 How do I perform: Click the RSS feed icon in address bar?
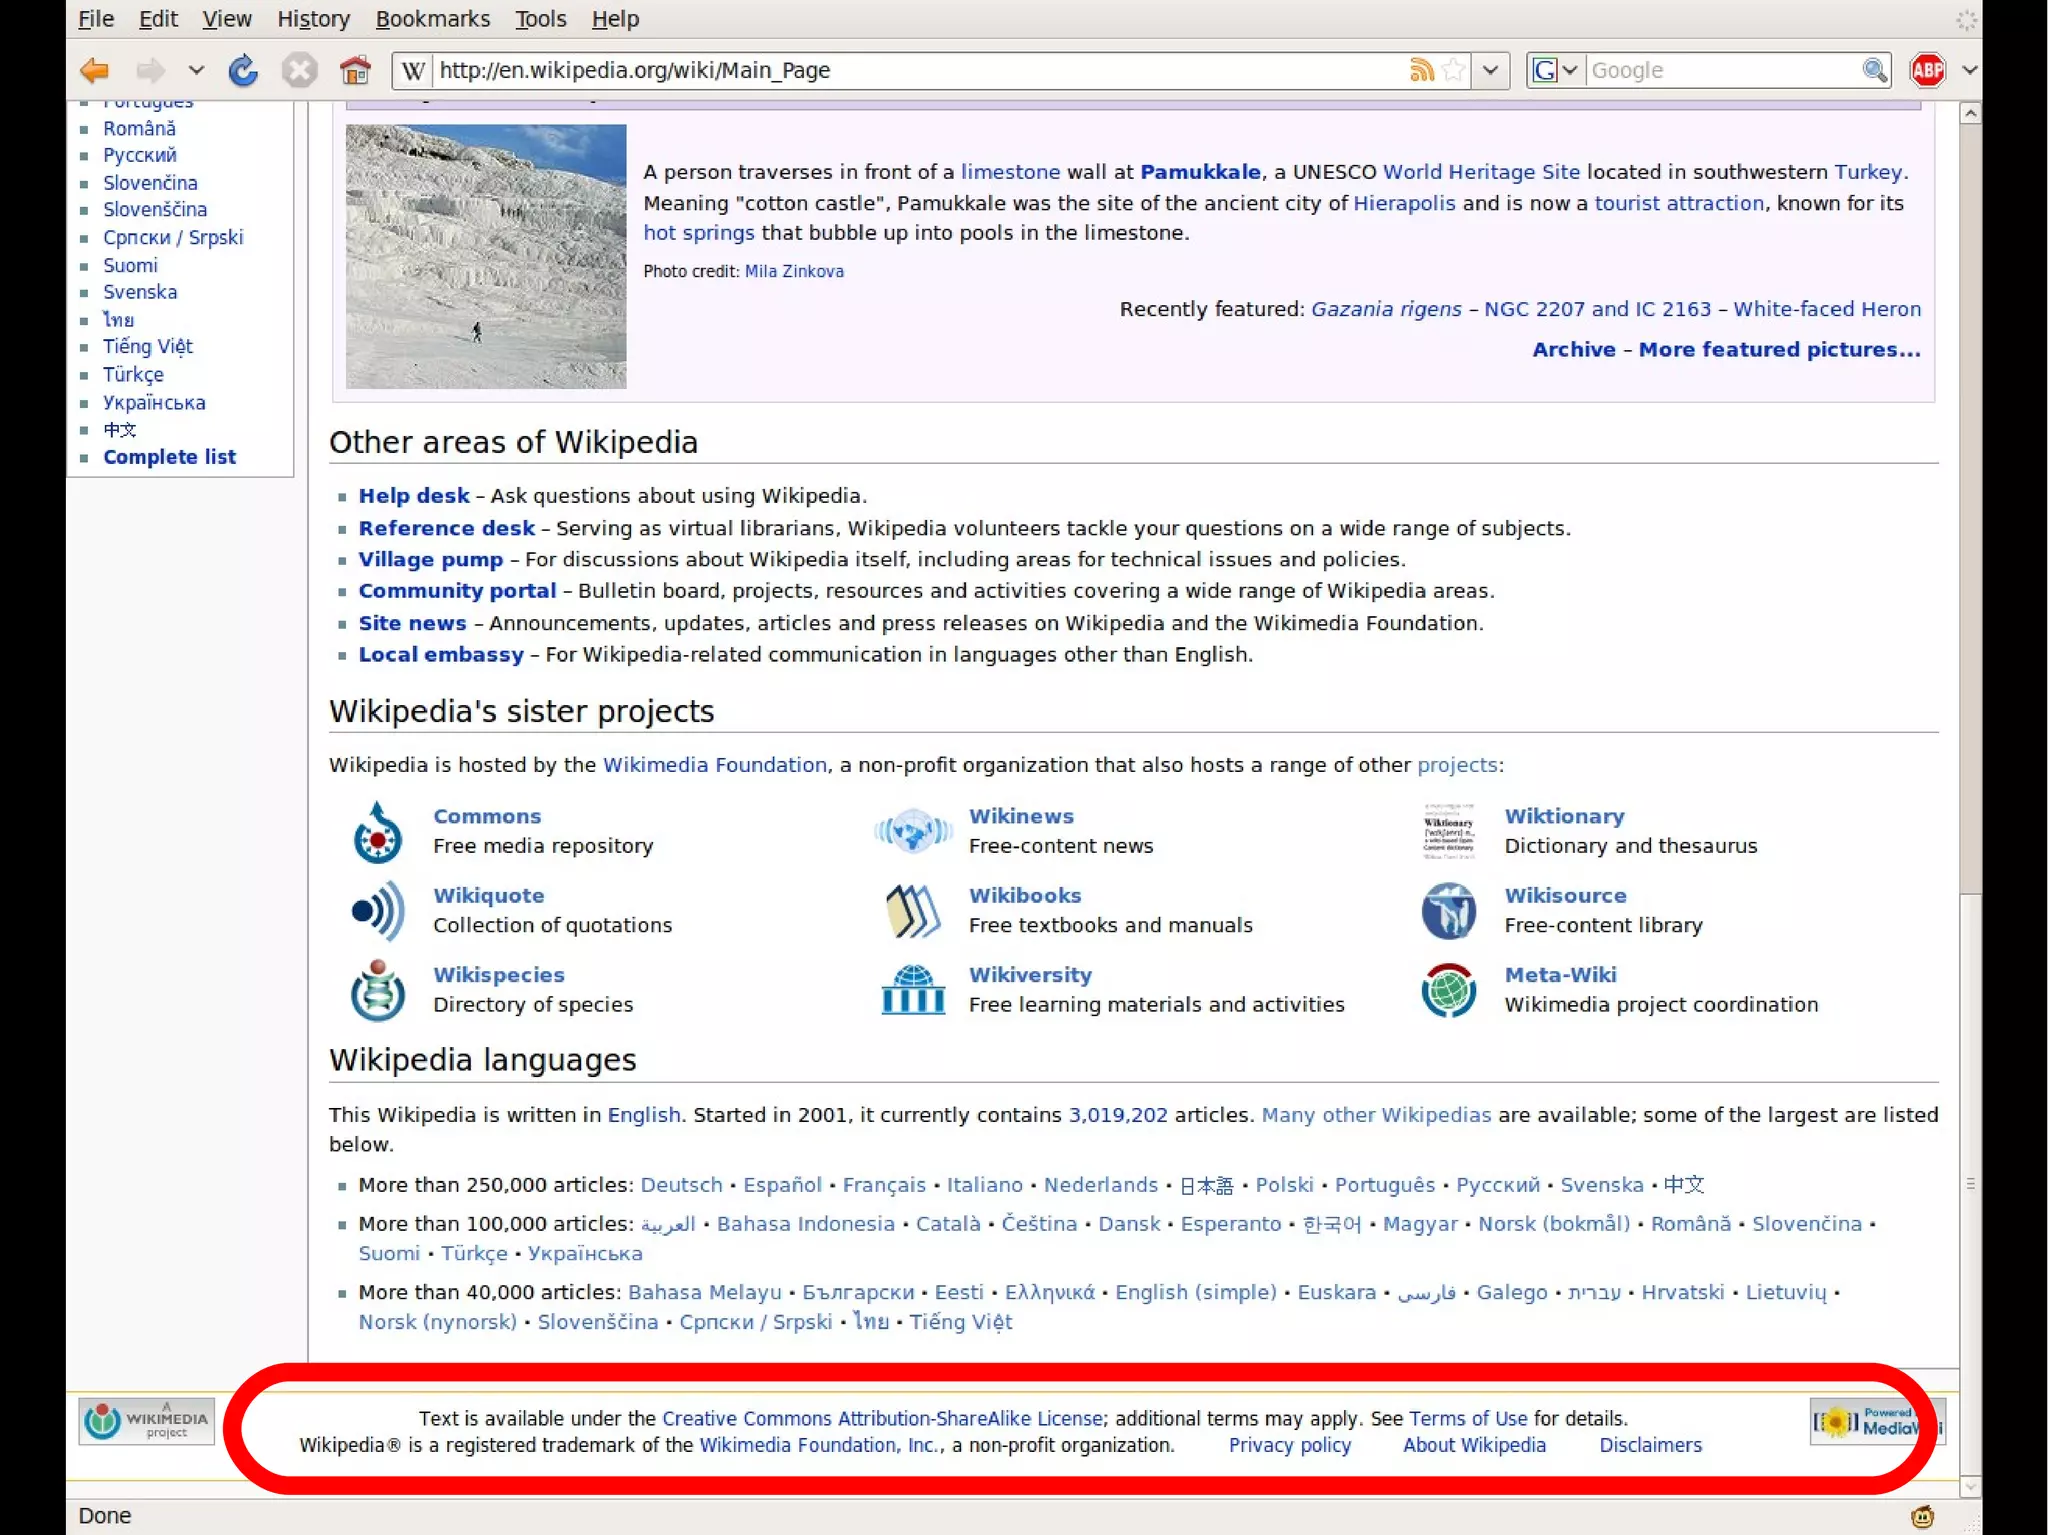tap(1421, 70)
